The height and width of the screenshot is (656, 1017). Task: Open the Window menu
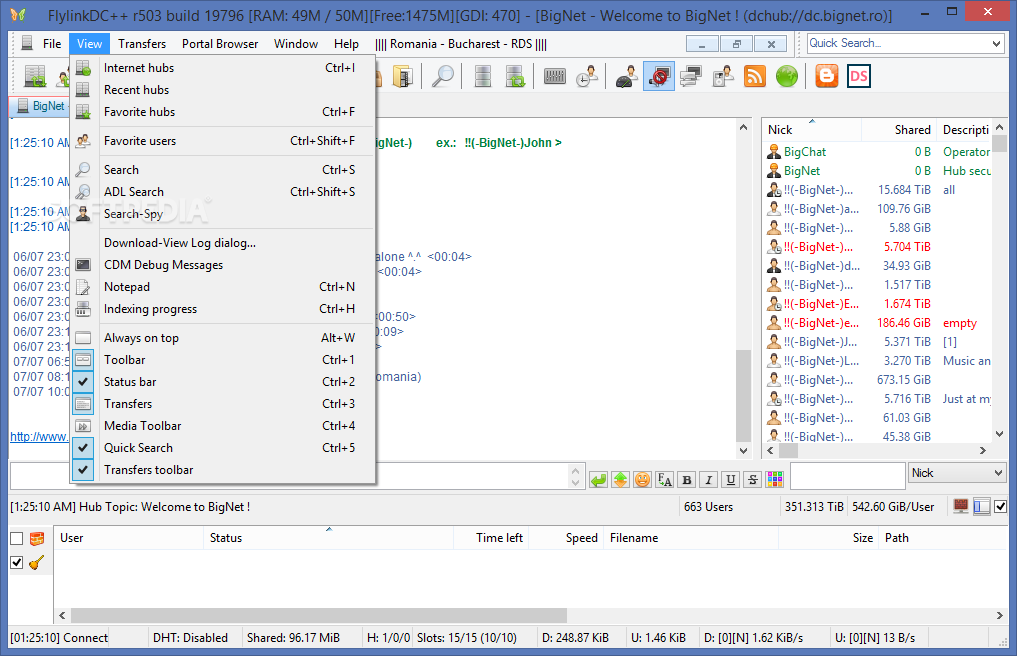pos(296,43)
